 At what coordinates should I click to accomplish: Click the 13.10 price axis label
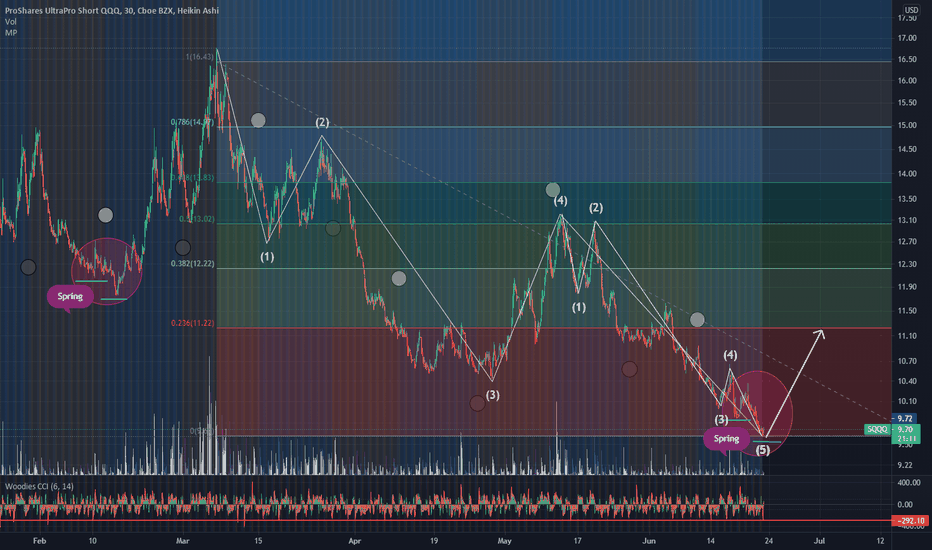[907, 220]
